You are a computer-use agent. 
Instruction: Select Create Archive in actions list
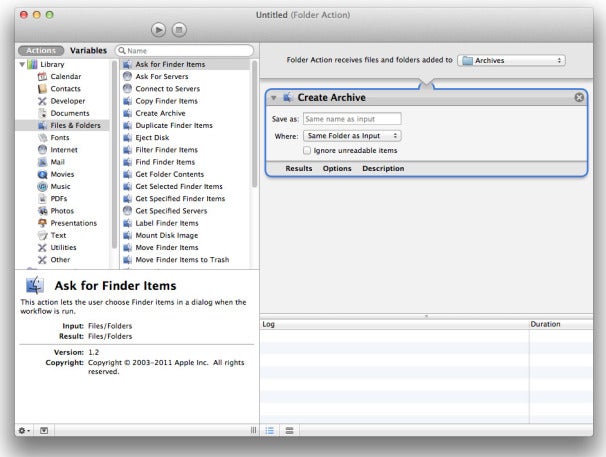(x=185, y=113)
